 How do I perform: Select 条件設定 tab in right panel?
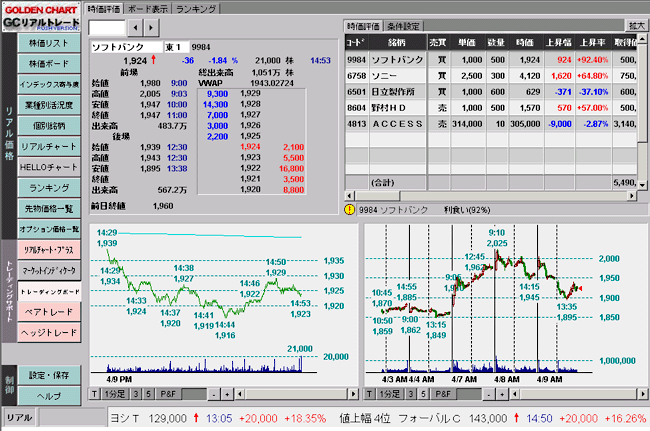pos(403,27)
